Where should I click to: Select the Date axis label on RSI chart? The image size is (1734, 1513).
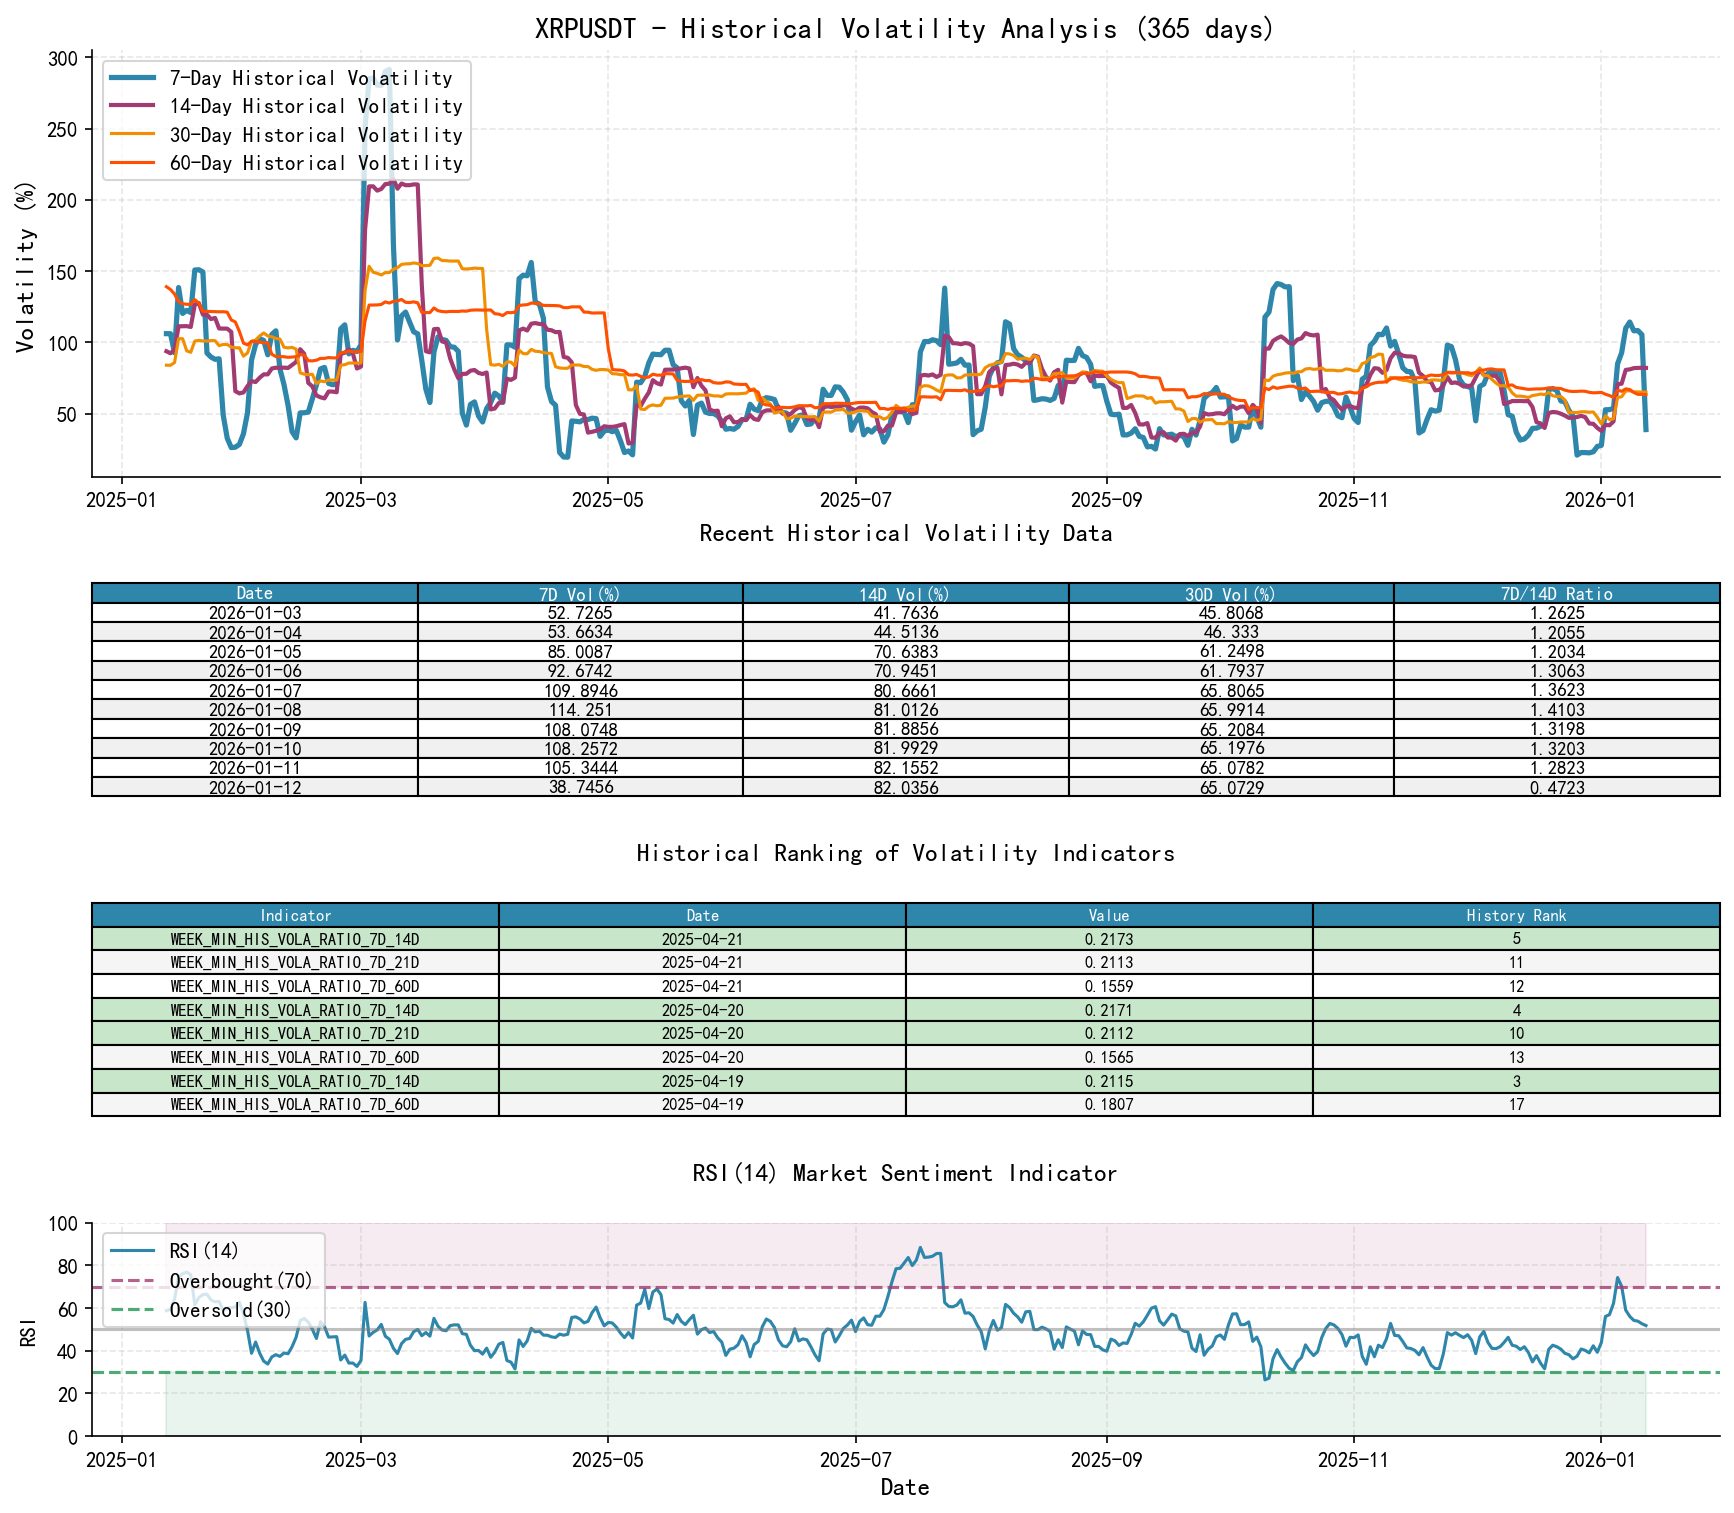tap(903, 1487)
